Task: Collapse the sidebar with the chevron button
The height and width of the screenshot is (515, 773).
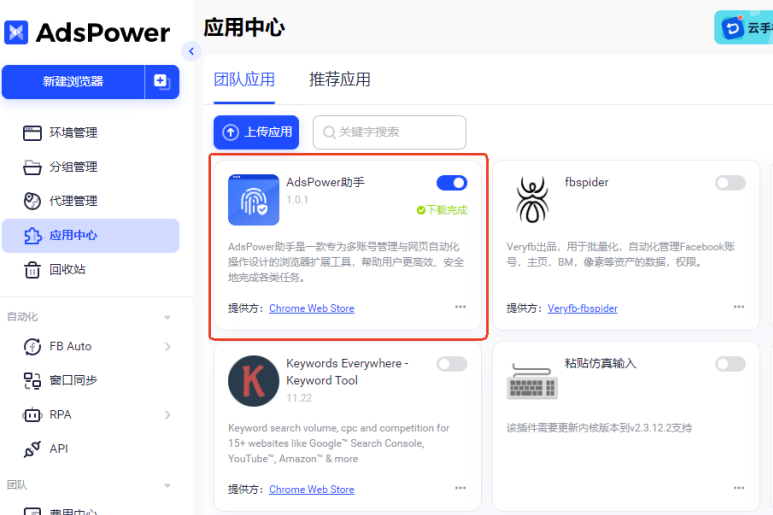Action: click(x=191, y=51)
